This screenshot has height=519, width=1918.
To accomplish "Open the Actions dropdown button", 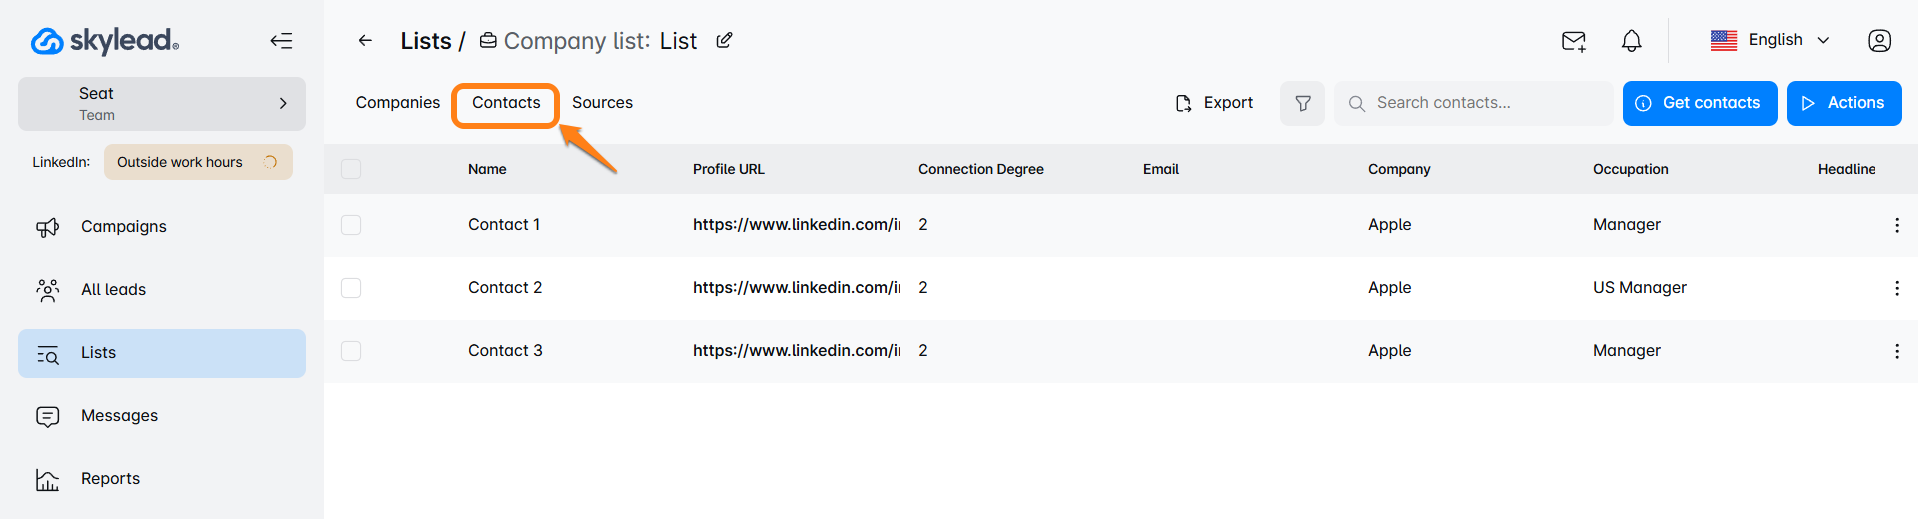I will [x=1843, y=104].
